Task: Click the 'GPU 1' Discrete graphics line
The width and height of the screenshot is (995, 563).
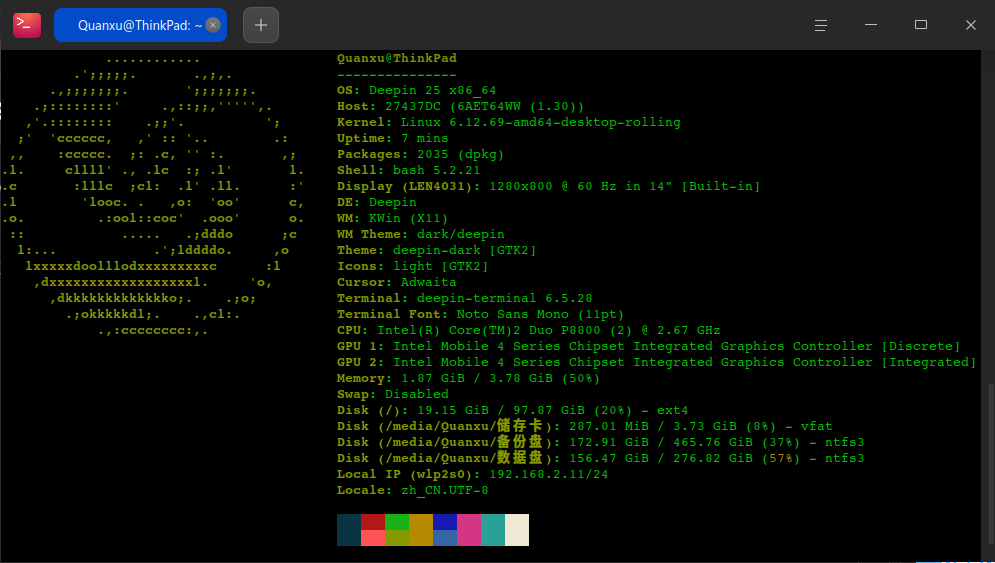Action: [649, 346]
